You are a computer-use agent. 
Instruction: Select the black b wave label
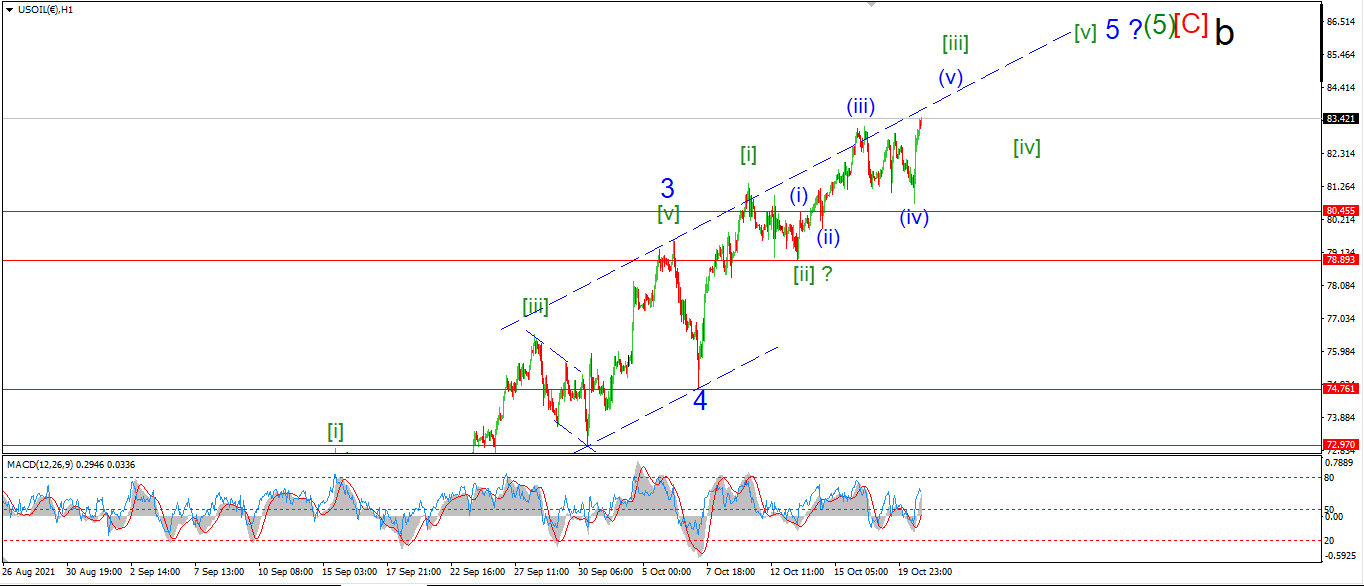click(1225, 33)
